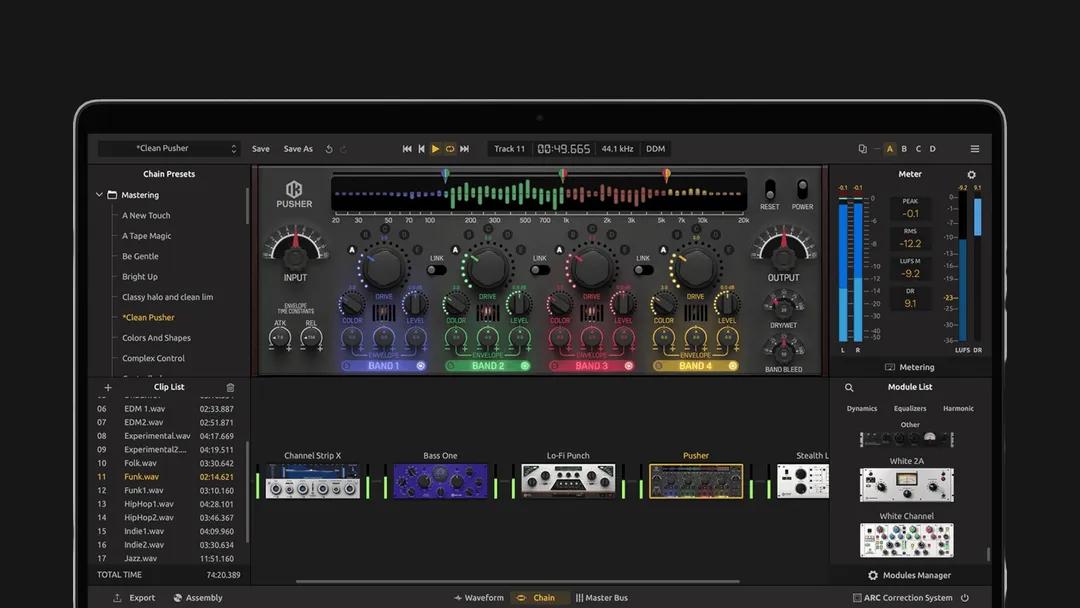Switch to the Master Bus tab
Image resolution: width=1080 pixels, height=608 pixels.
601,597
